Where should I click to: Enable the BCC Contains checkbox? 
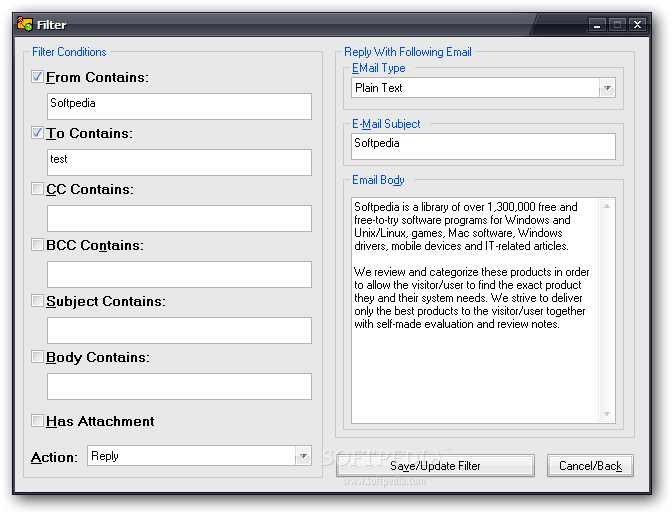click(37, 245)
